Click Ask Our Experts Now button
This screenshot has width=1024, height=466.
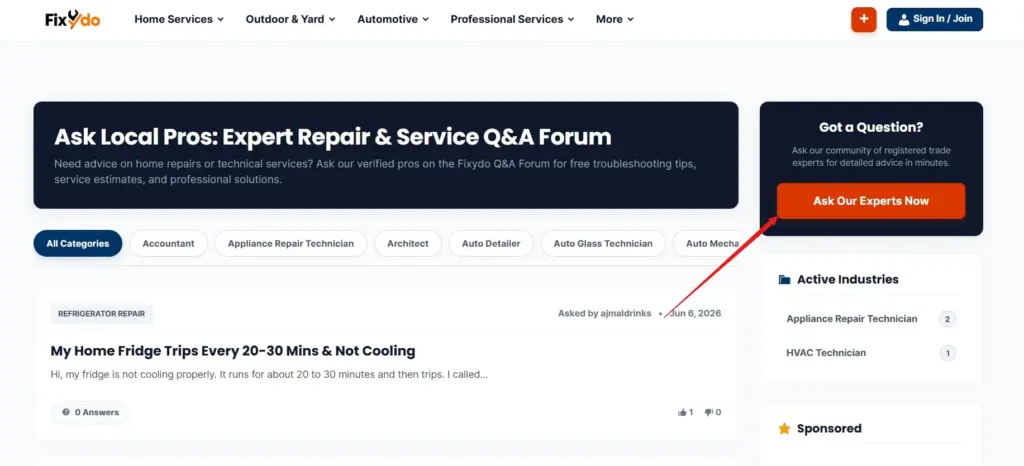[871, 201]
